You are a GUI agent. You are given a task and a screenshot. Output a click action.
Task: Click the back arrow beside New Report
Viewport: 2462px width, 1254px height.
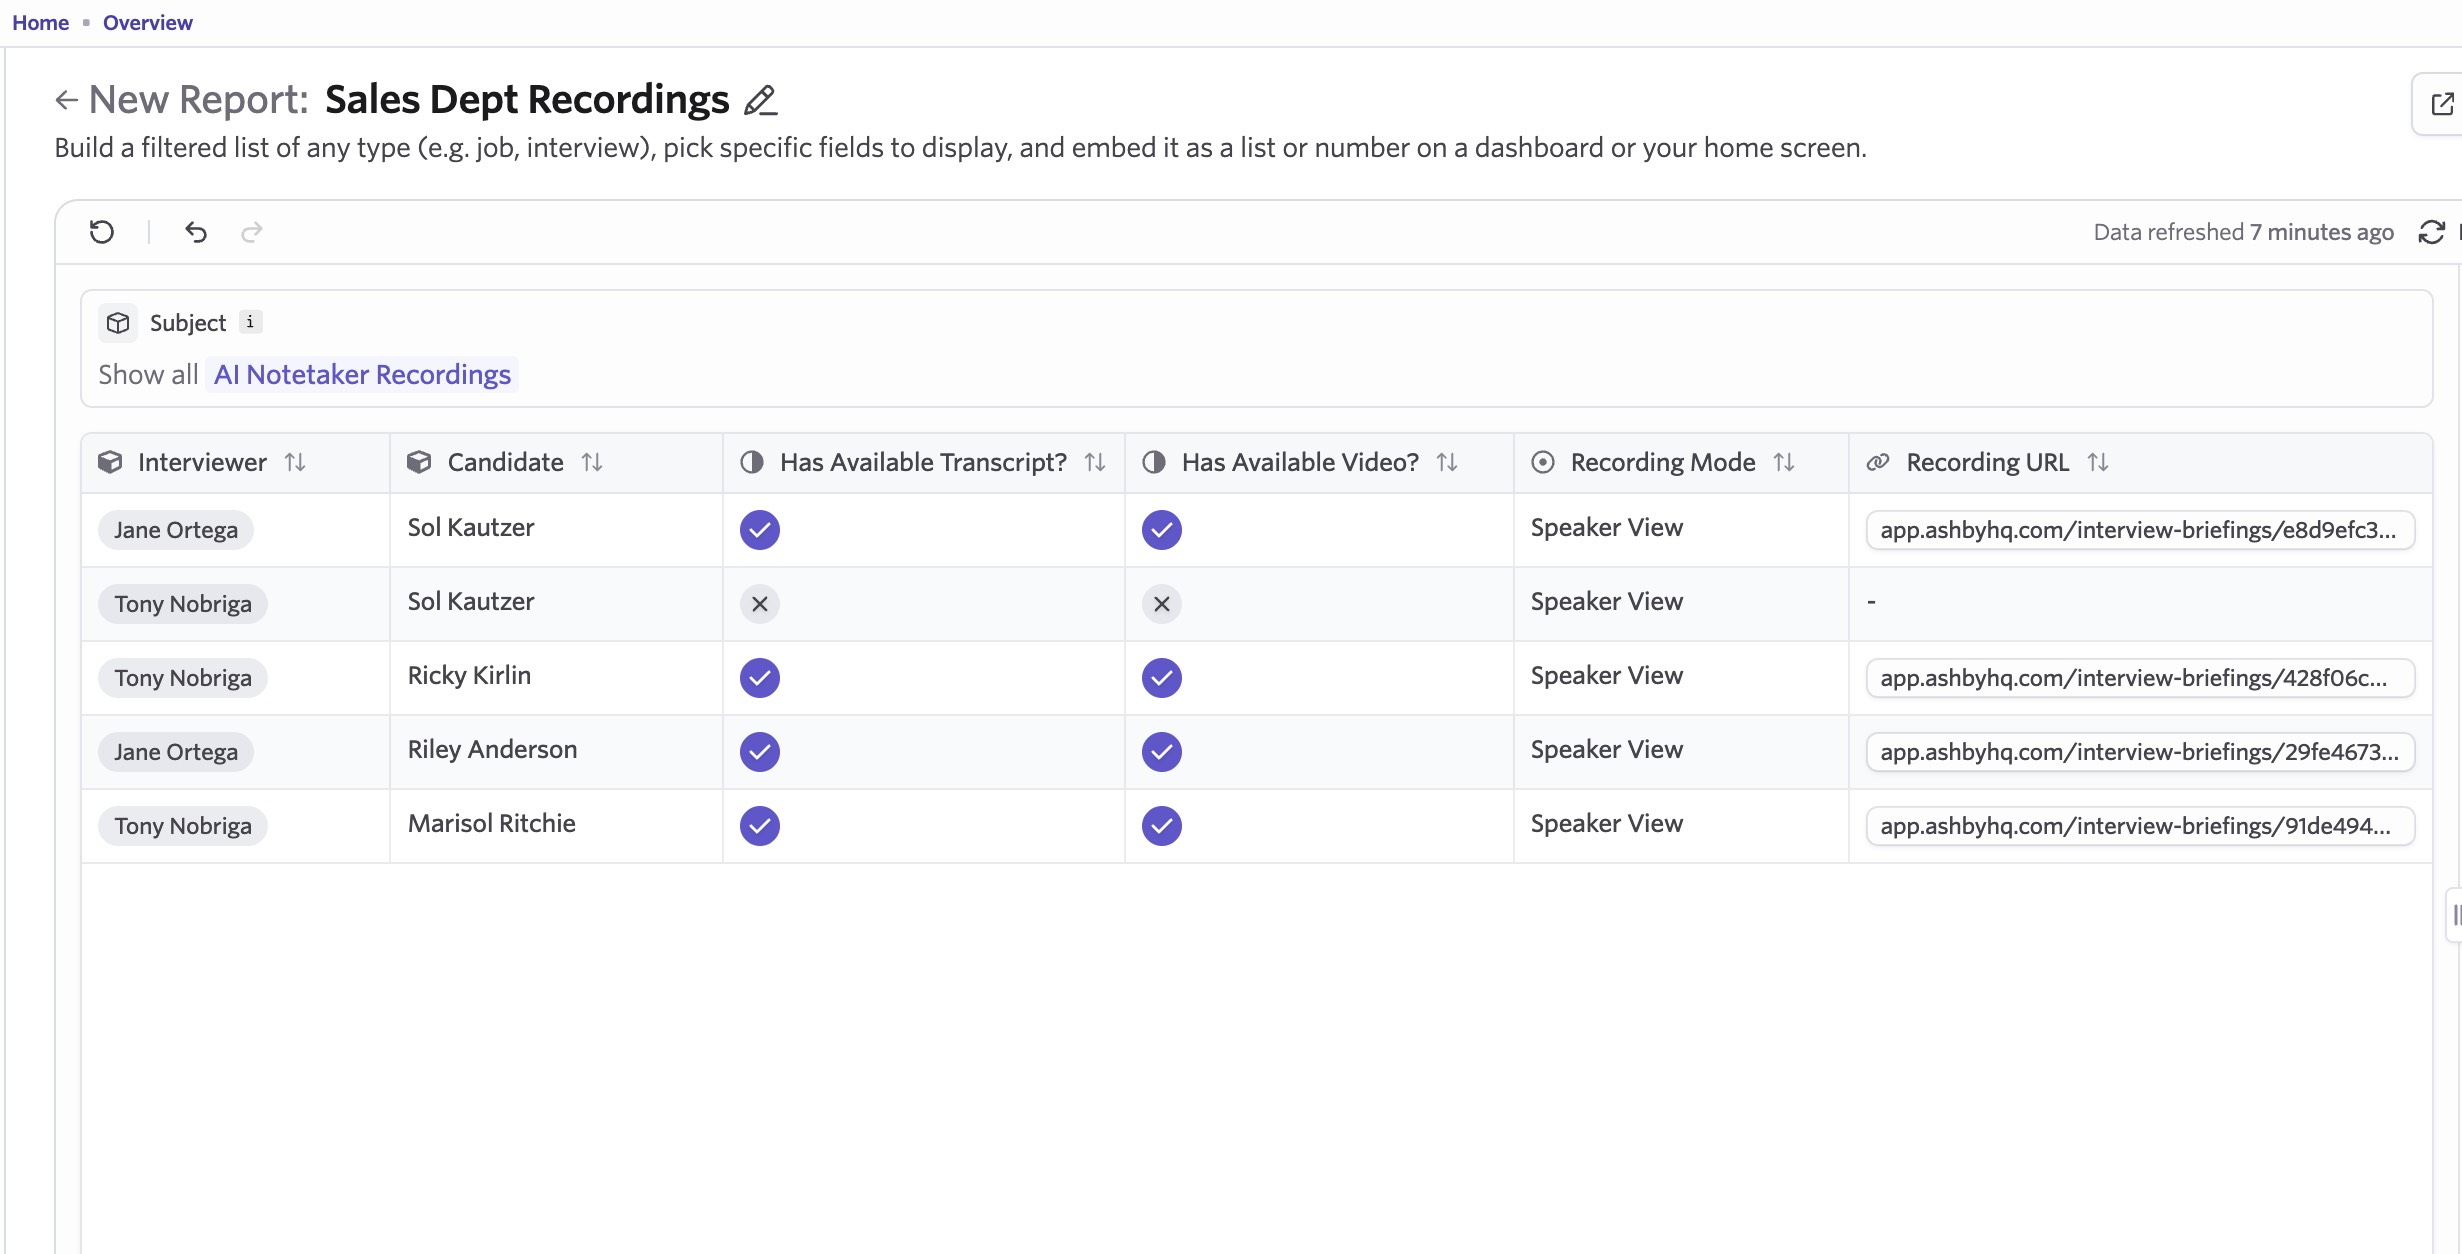click(66, 100)
